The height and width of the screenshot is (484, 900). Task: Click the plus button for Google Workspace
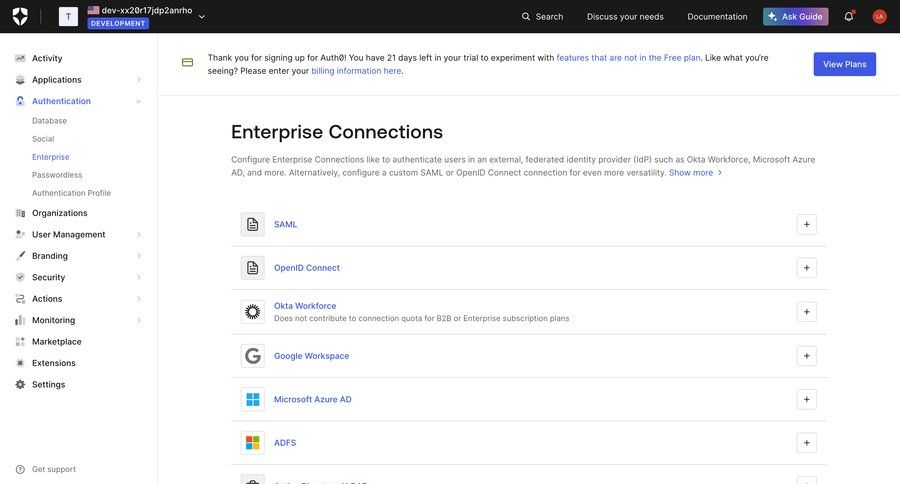coord(806,356)
